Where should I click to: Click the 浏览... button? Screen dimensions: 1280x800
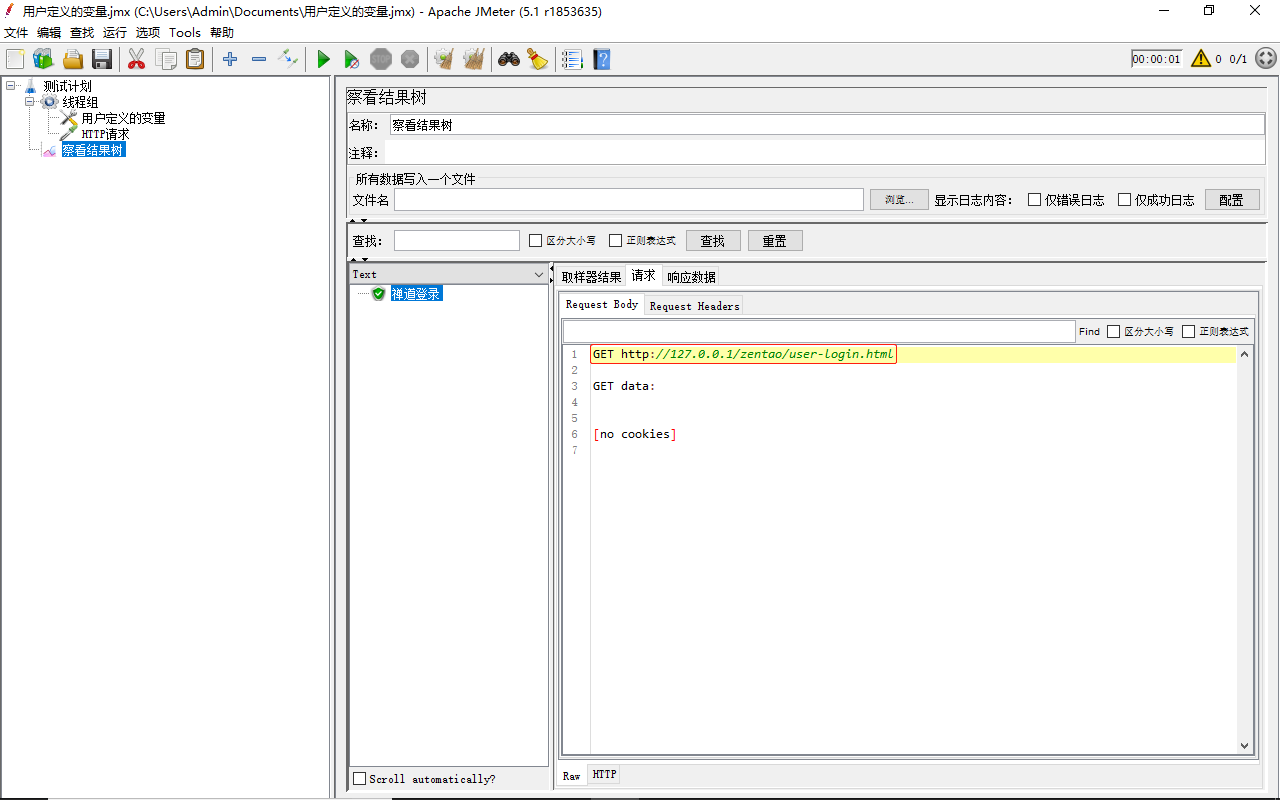click(x=899, y=200)
